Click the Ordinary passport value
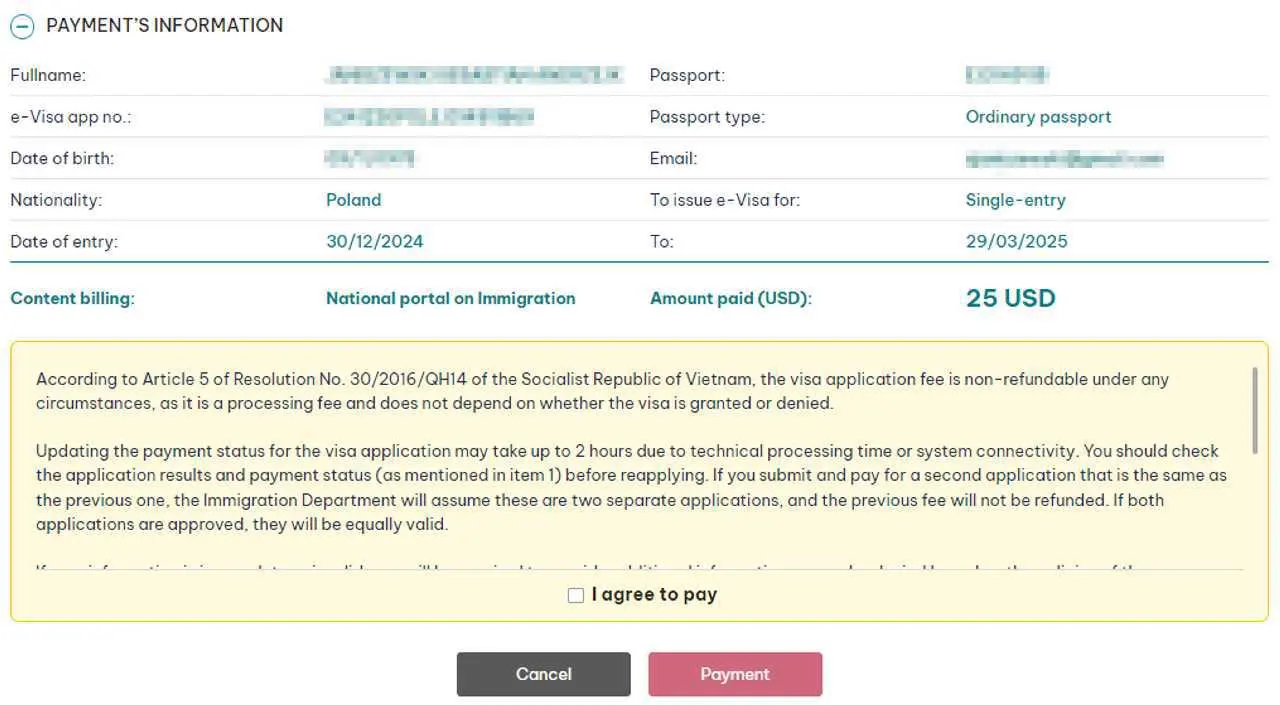The image size is (1280, 705). [1038, 117]
